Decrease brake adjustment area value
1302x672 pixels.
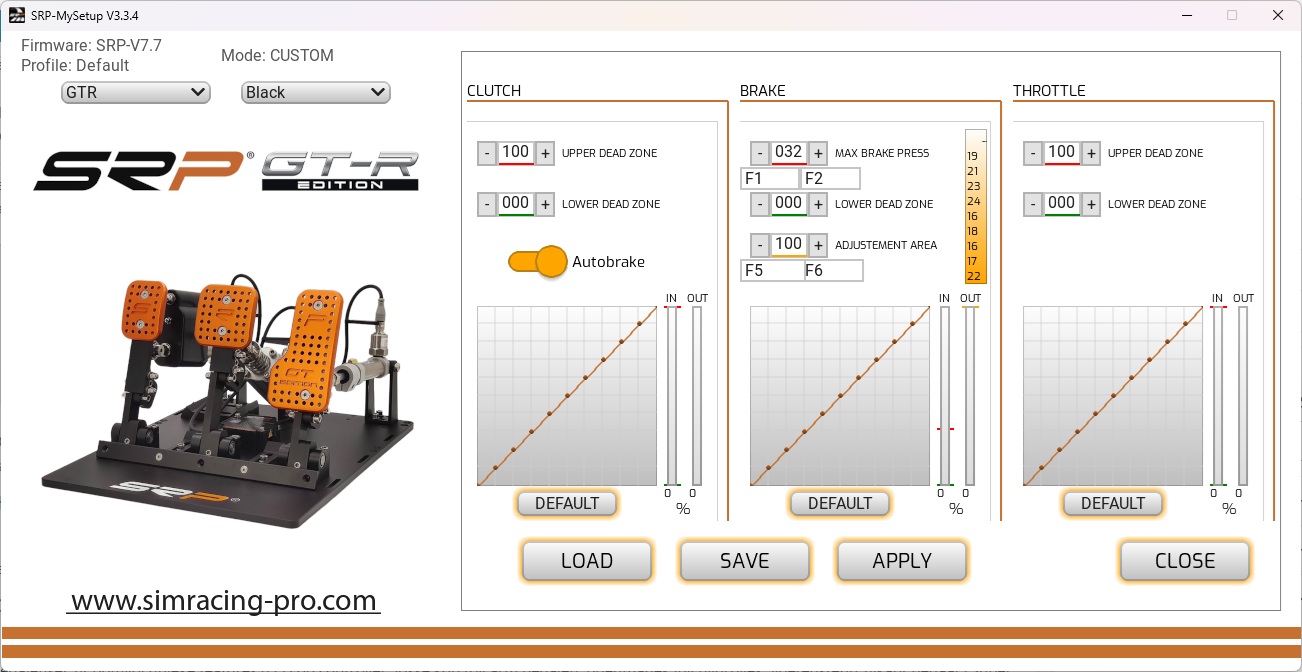[x=760, y=246]
